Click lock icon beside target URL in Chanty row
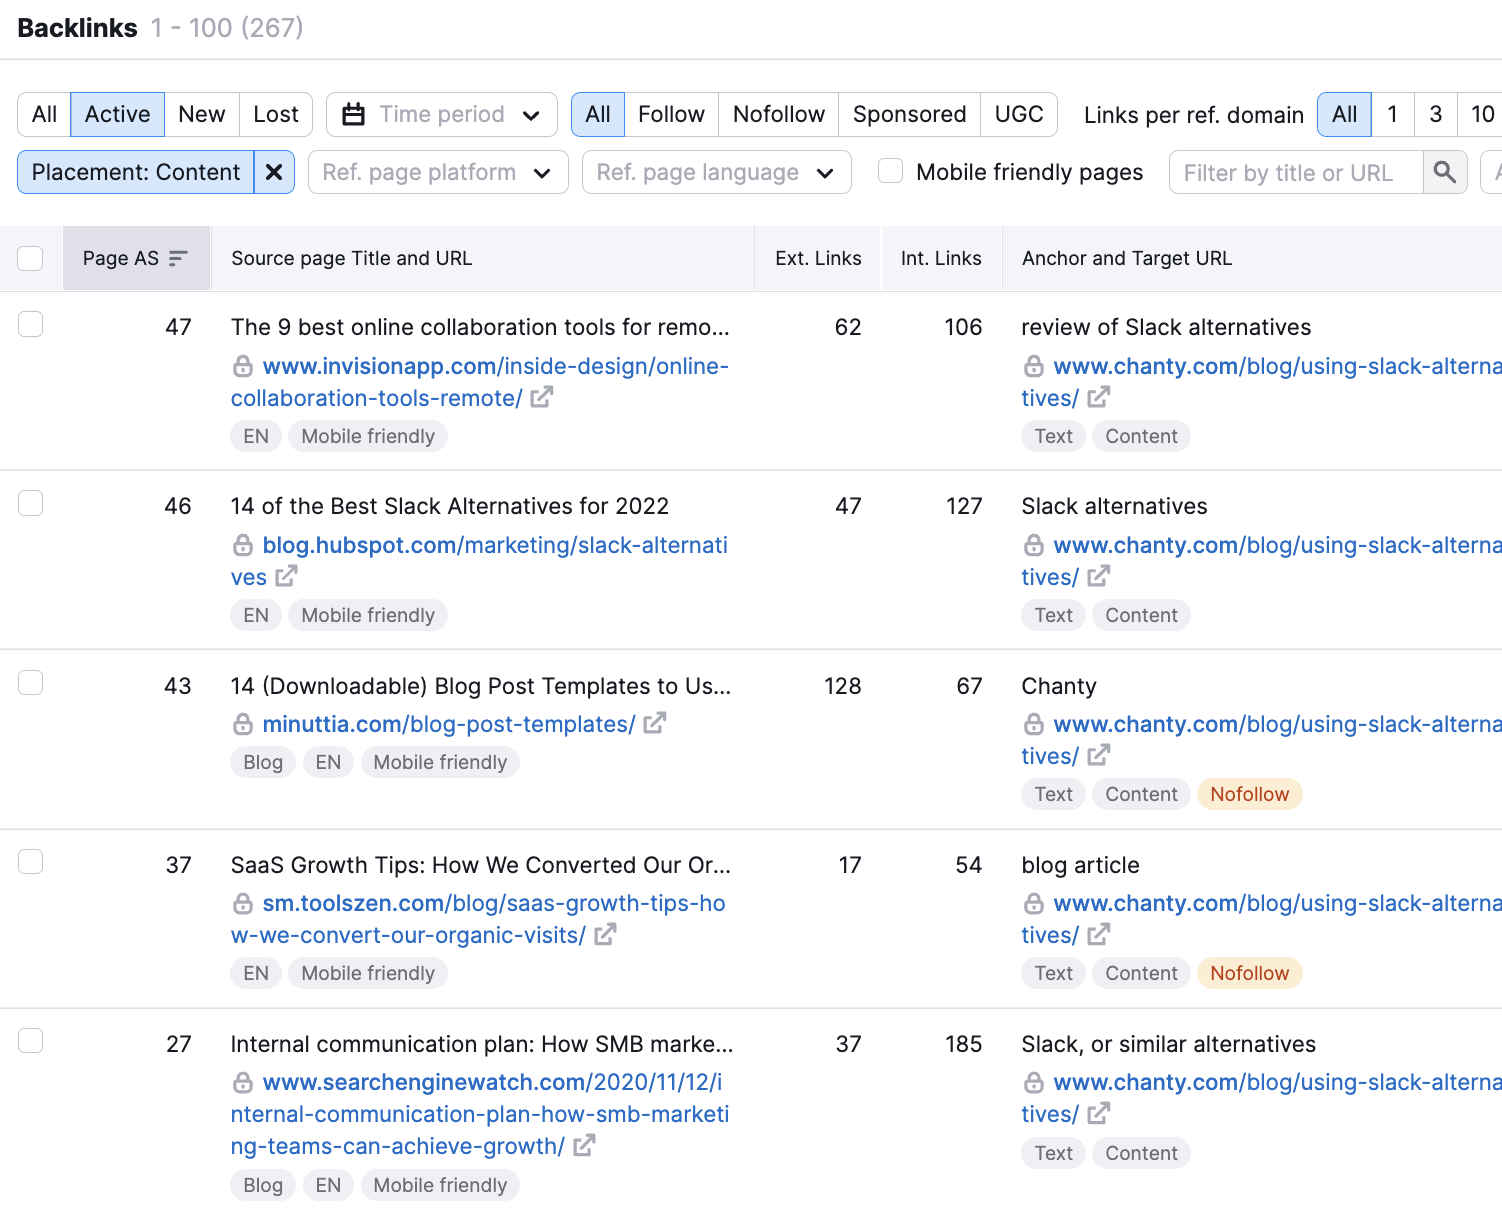Image resolution: width=1502 pixels, height=1216 pixels. click(x=1034, y=723)
